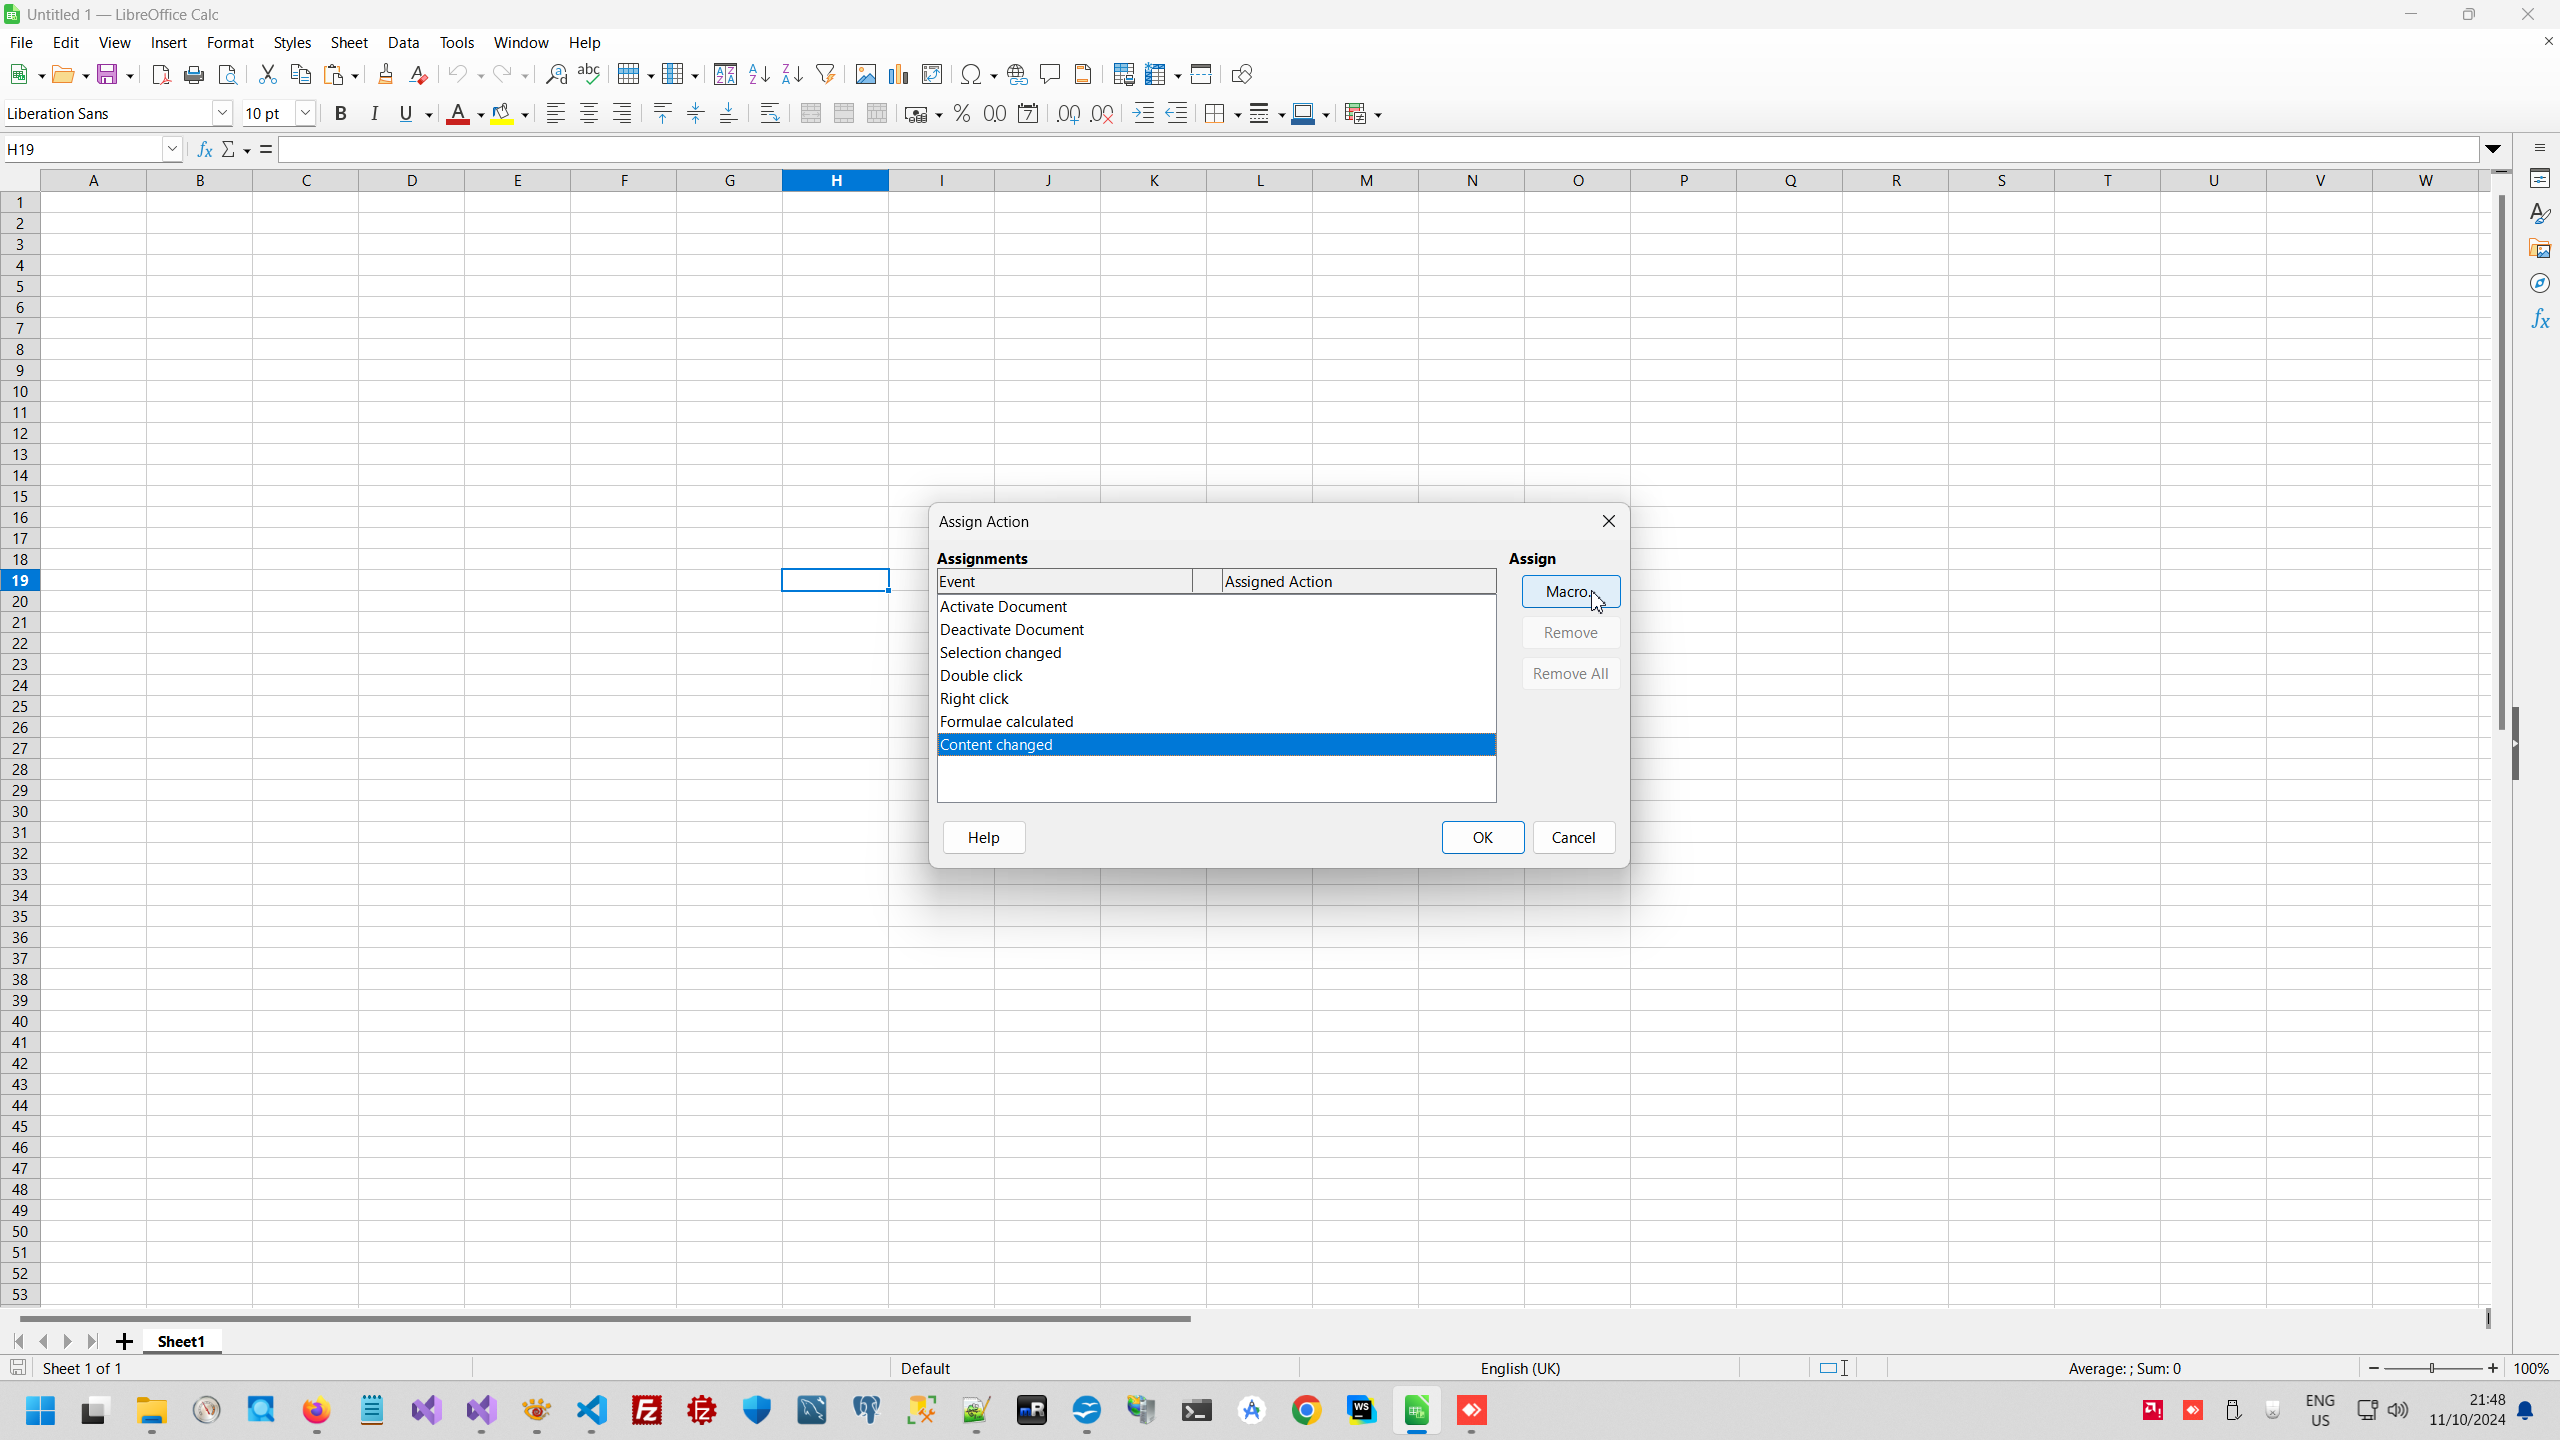Open the Name Box dropdown arrow
The width and height of the screenshot is (2560, 1440).
point(172,149)
